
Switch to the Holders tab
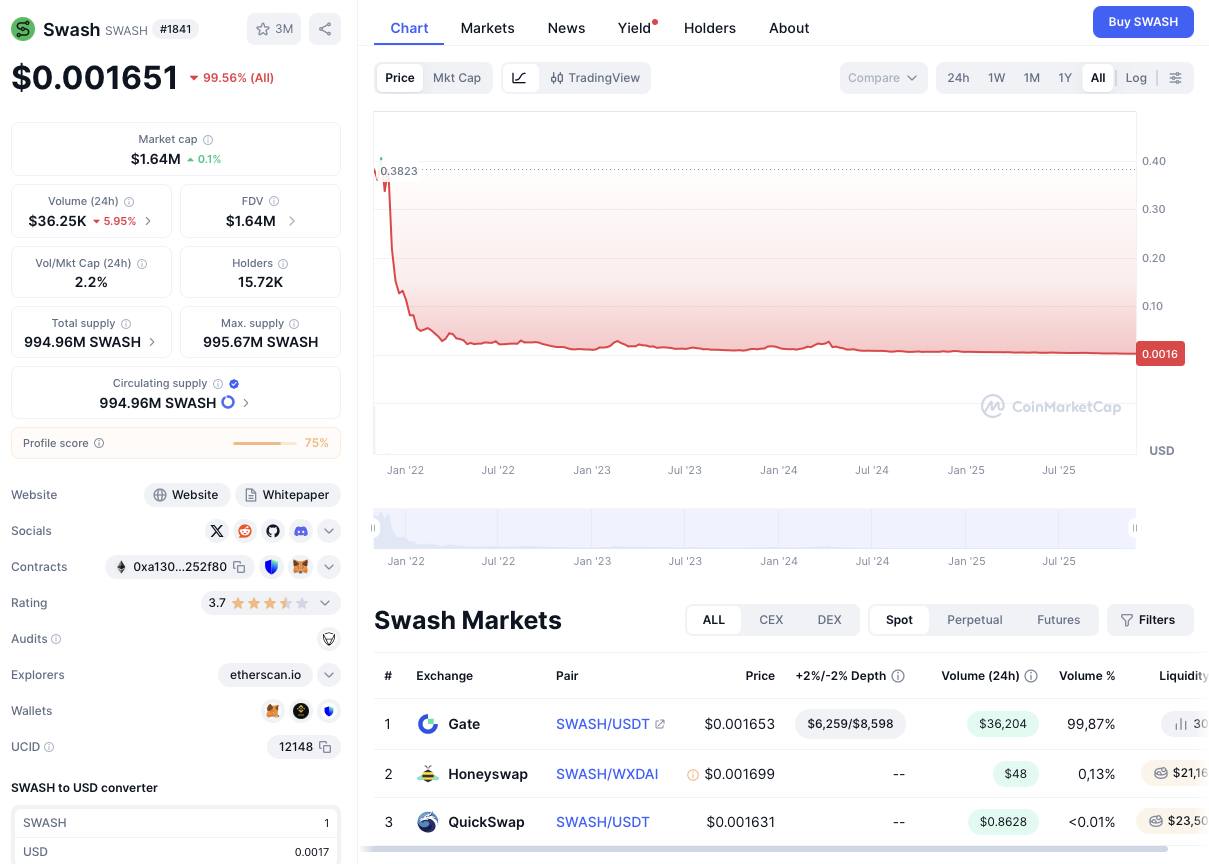710,28
